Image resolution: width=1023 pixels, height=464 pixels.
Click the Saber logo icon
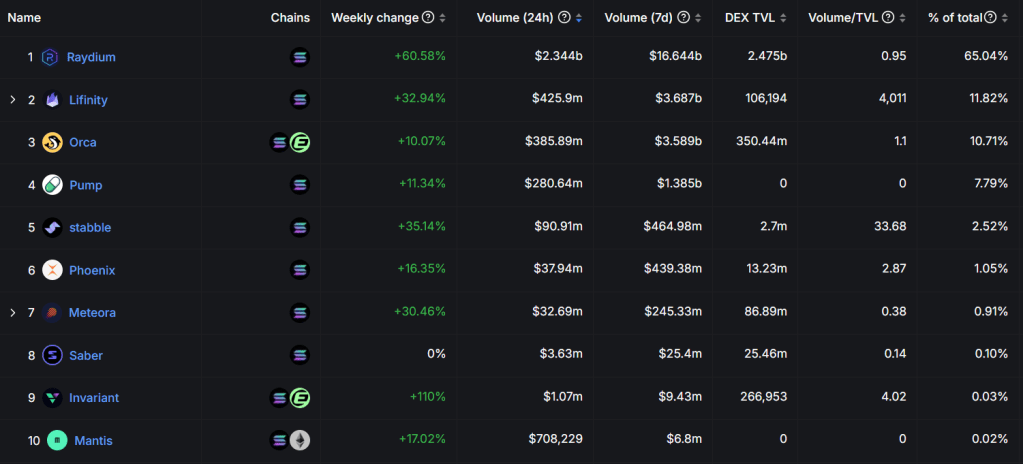pos(52,355)
